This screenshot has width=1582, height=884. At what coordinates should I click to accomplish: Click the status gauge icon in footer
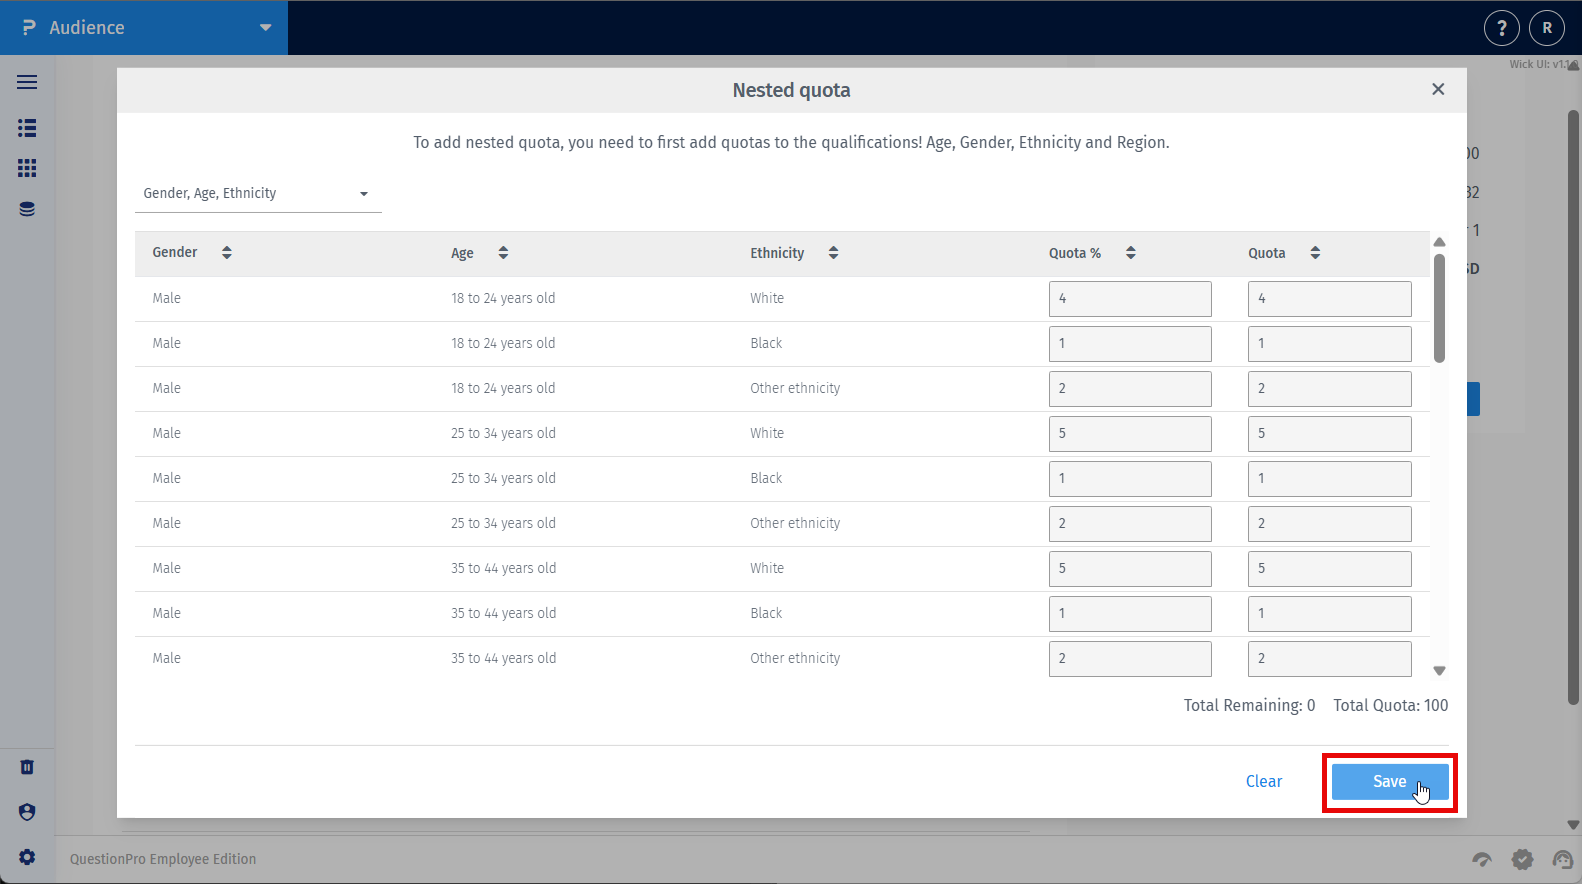coord(1482,859)
